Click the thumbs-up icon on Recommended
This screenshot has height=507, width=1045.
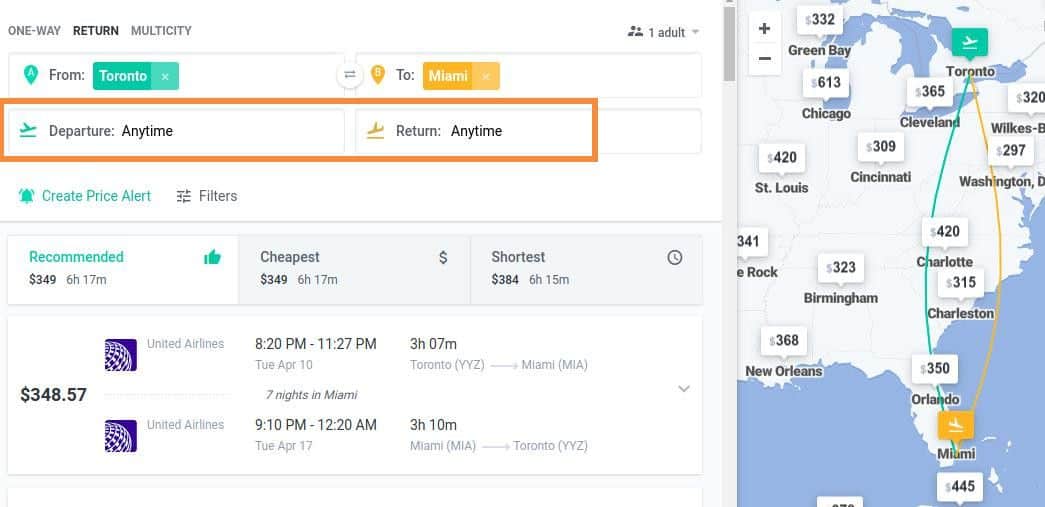pos(212,257)
